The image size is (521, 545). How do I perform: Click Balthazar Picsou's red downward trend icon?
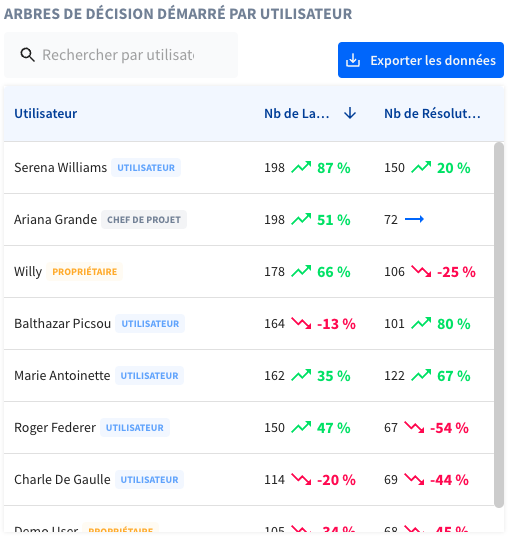[301, 323]
